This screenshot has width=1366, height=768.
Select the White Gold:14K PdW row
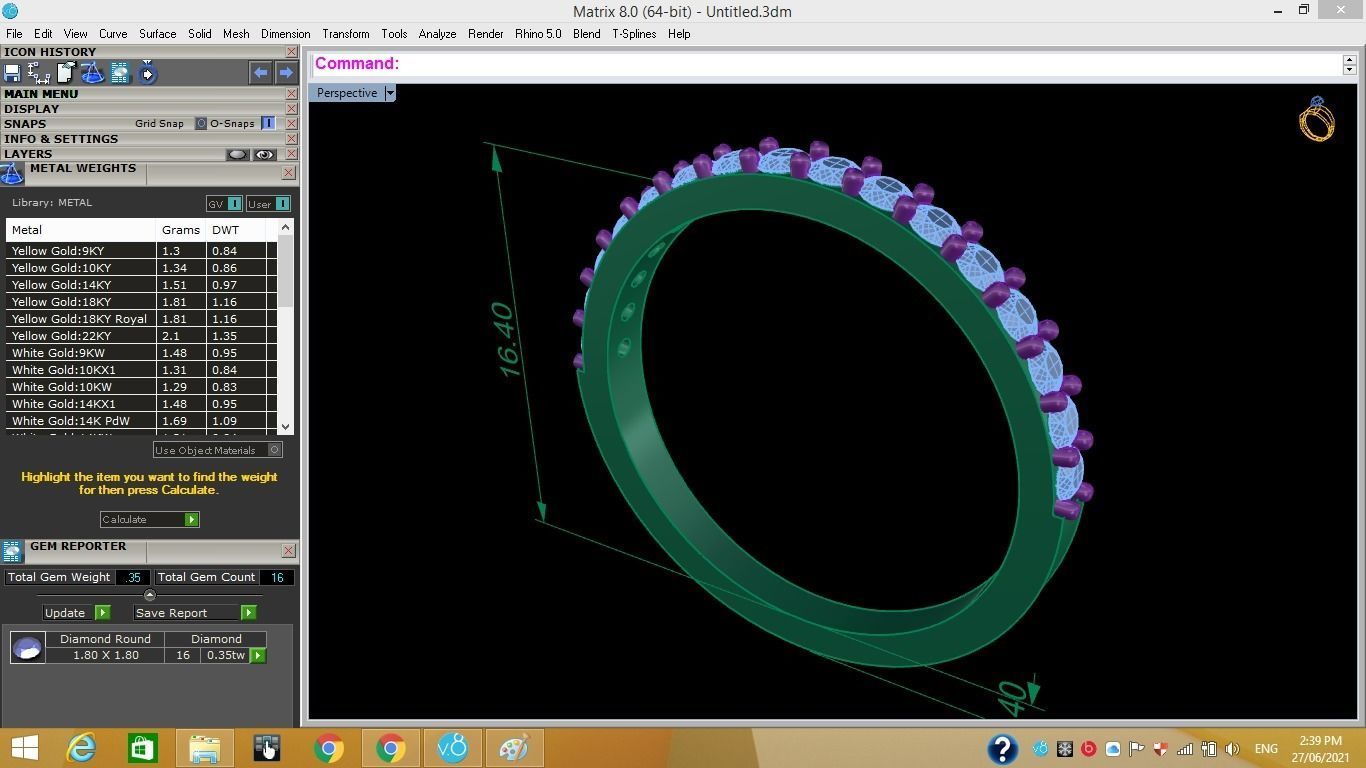click(x=141, y=421)
